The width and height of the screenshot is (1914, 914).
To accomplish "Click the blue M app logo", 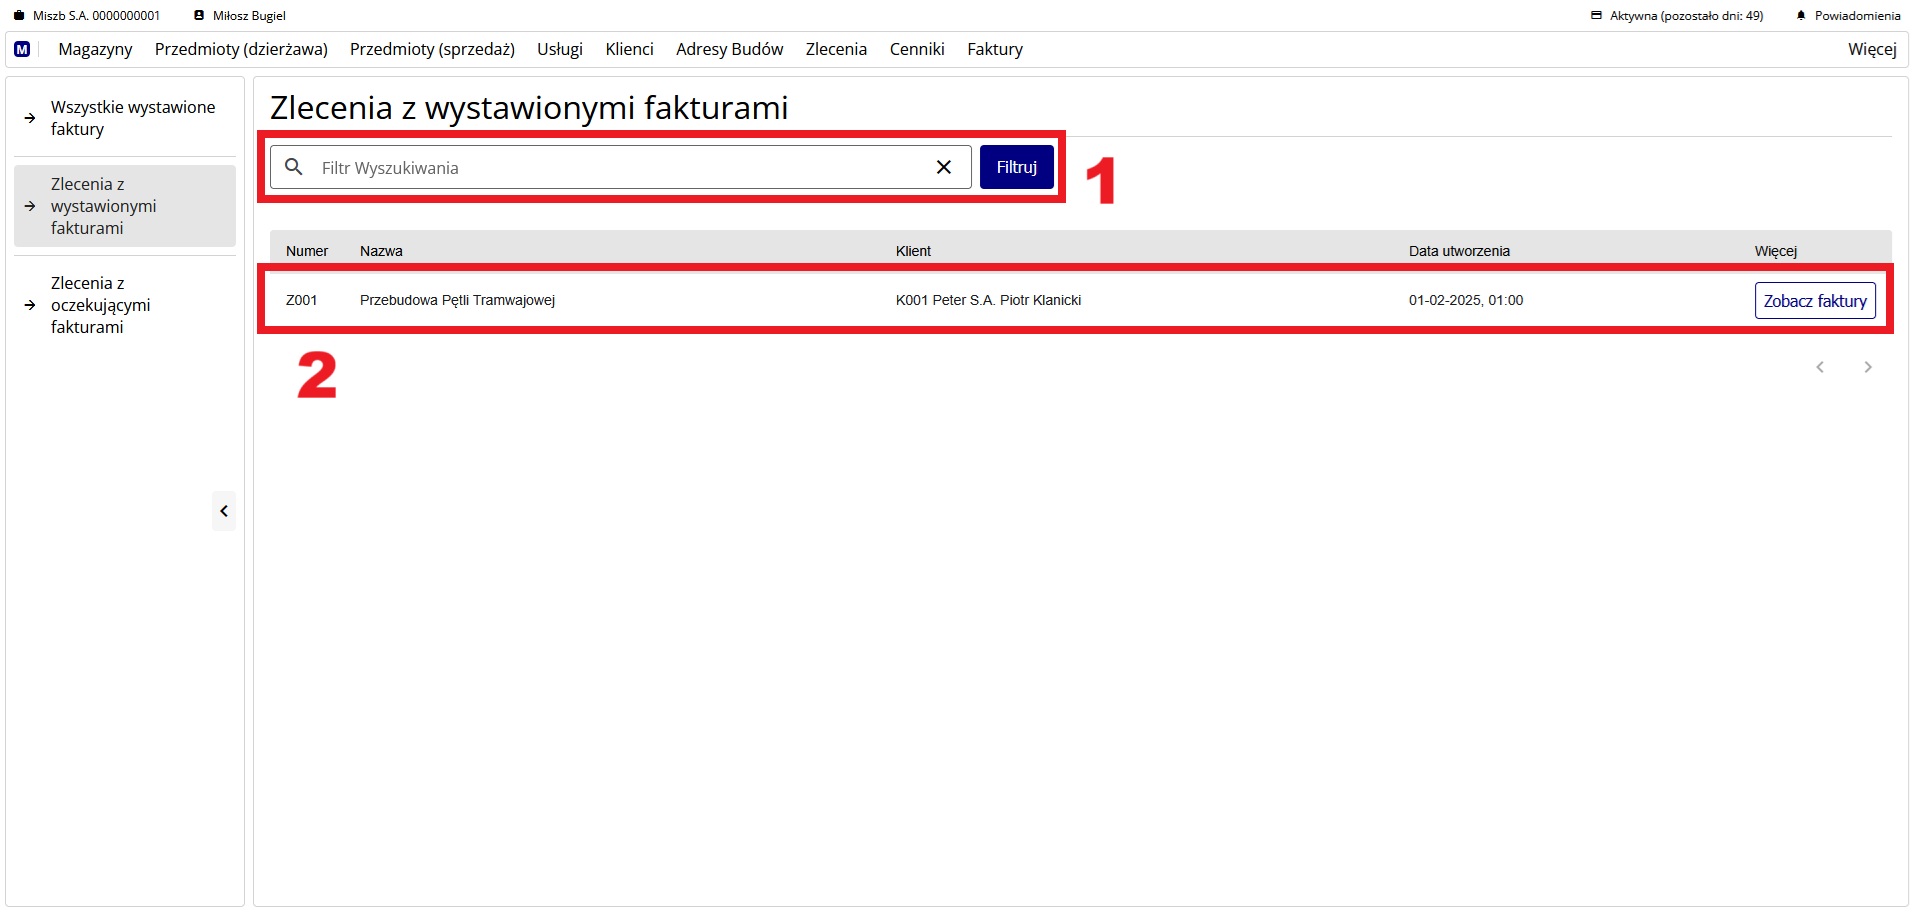I will (x=22, y=49).
